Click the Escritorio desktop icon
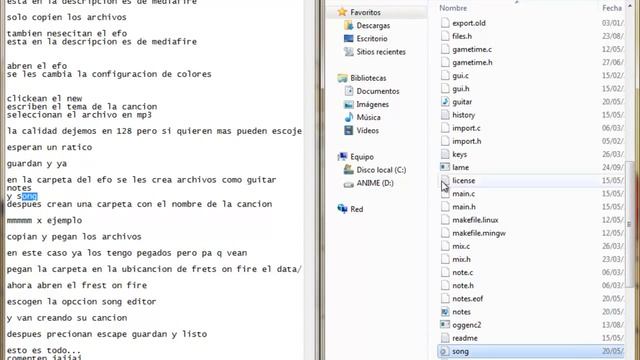 [x=349, y=38]
